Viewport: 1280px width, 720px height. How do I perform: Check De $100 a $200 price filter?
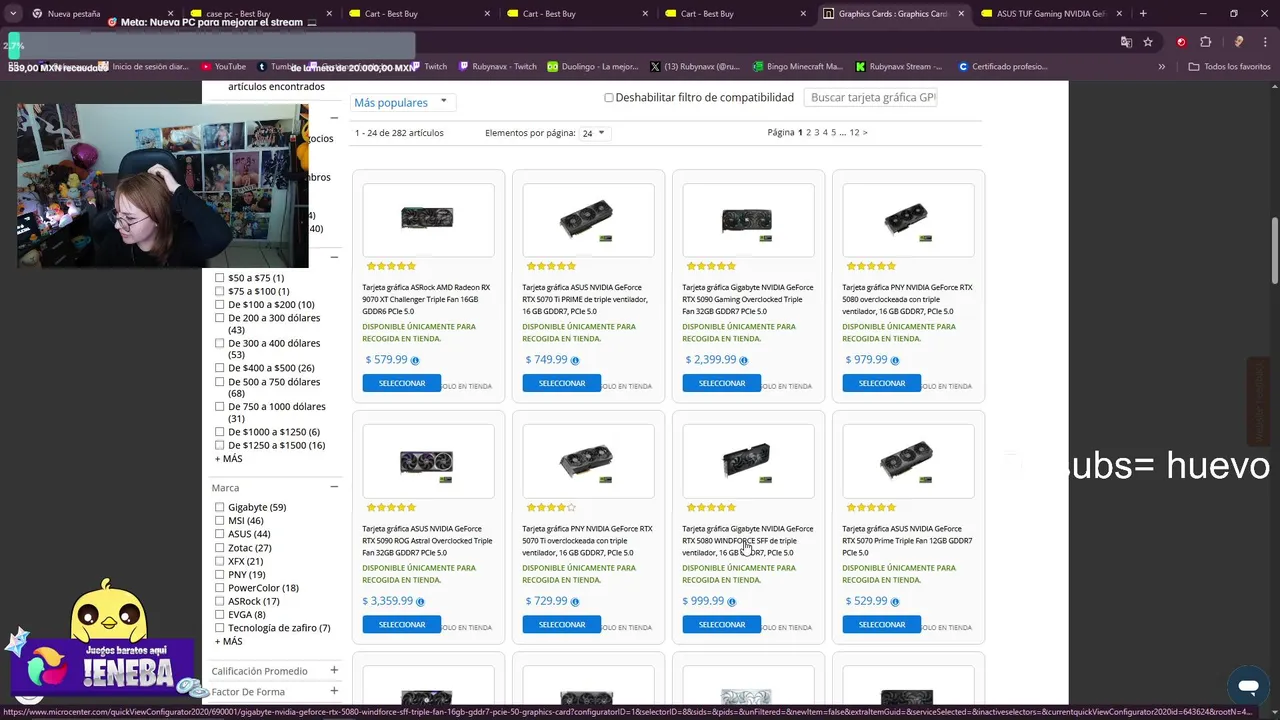pos(220,305)
